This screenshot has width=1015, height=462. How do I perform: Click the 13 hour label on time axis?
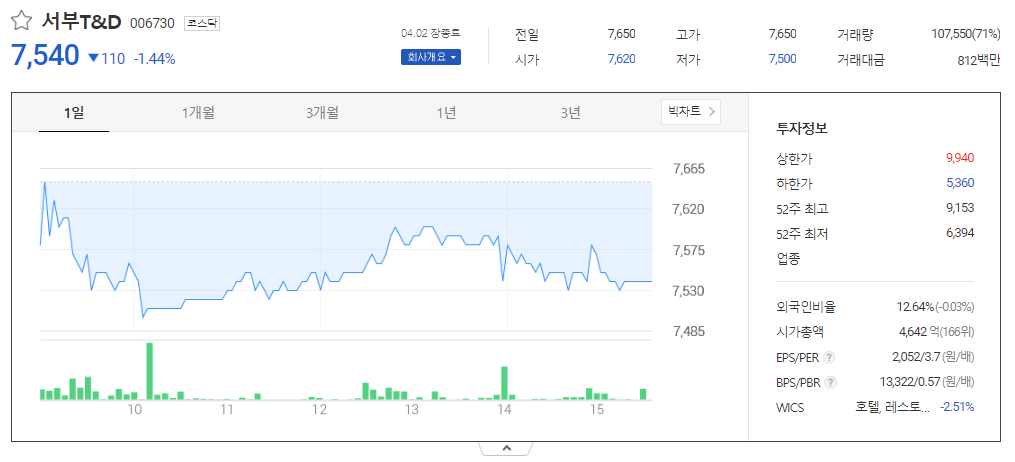(412, 410)
